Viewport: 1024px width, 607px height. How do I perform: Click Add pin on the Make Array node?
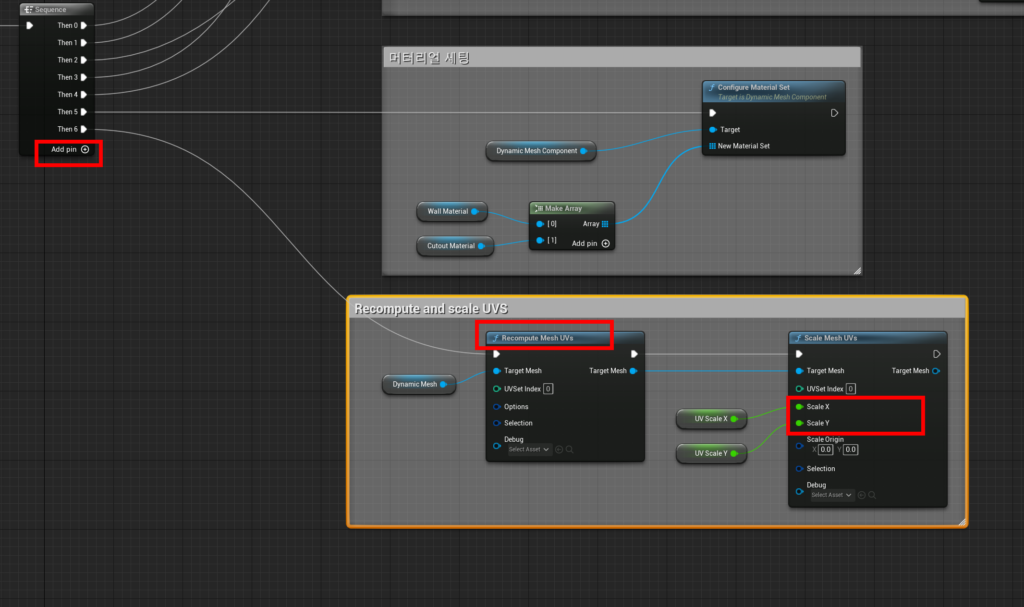coord(591,243)
